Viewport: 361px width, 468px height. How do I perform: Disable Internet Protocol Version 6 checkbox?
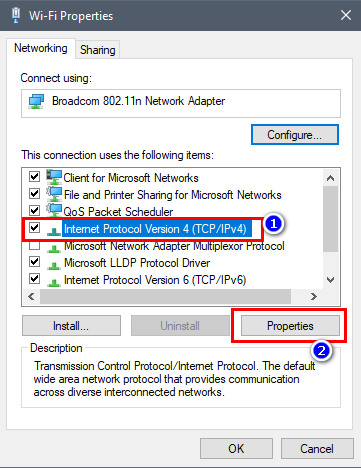click(35, 278)
